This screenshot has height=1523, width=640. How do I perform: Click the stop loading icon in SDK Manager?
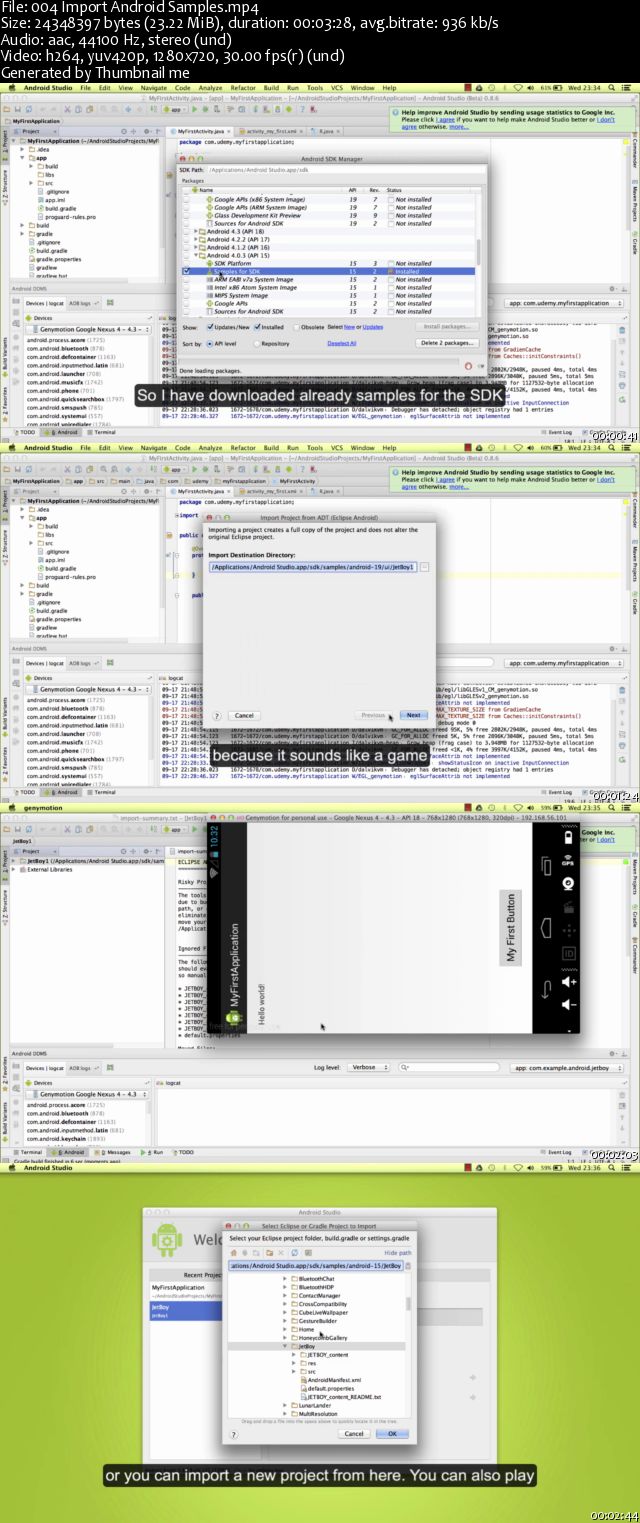click(469, 366)
